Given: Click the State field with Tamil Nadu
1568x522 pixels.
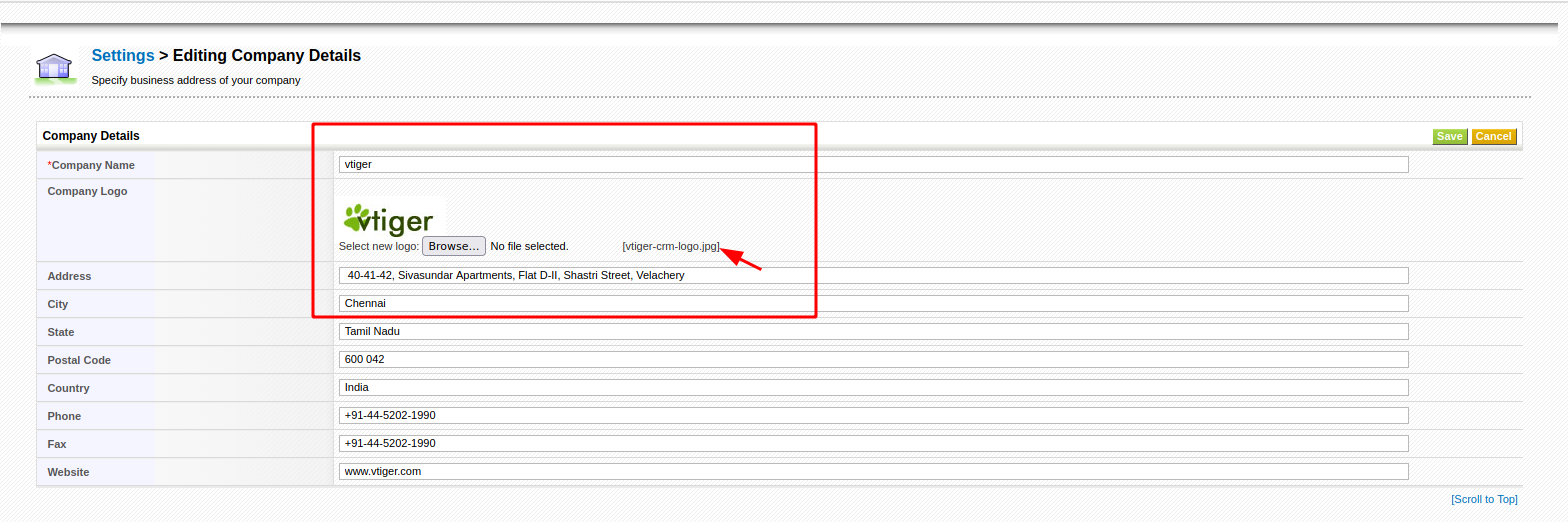Looking at the screenshot, I should (x=873, y=331).
